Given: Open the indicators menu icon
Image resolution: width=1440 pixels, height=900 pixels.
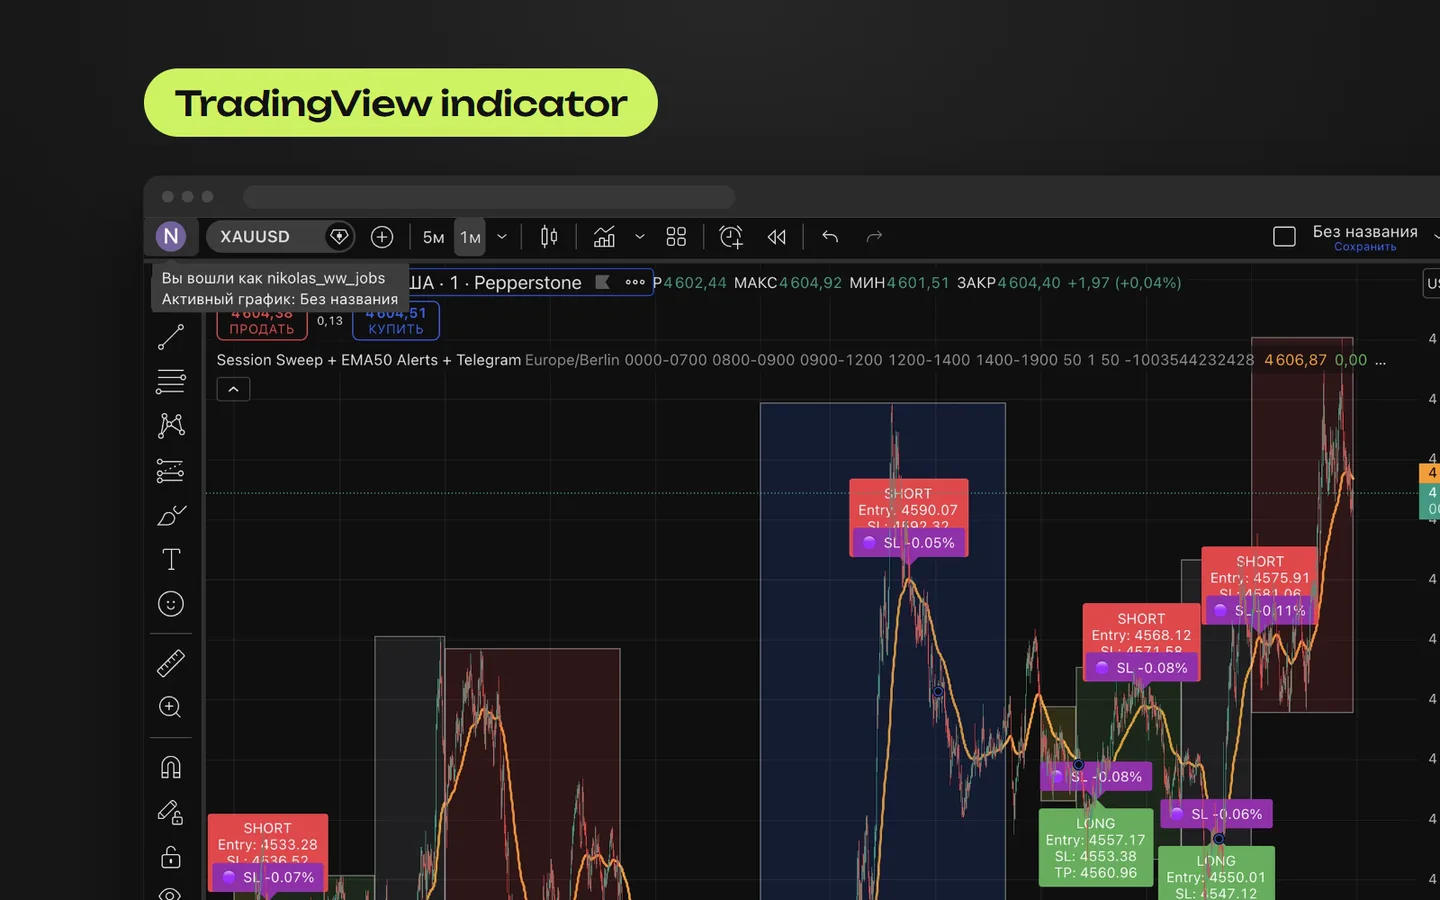Looking at the screenshot, I should tap(604, 237).
